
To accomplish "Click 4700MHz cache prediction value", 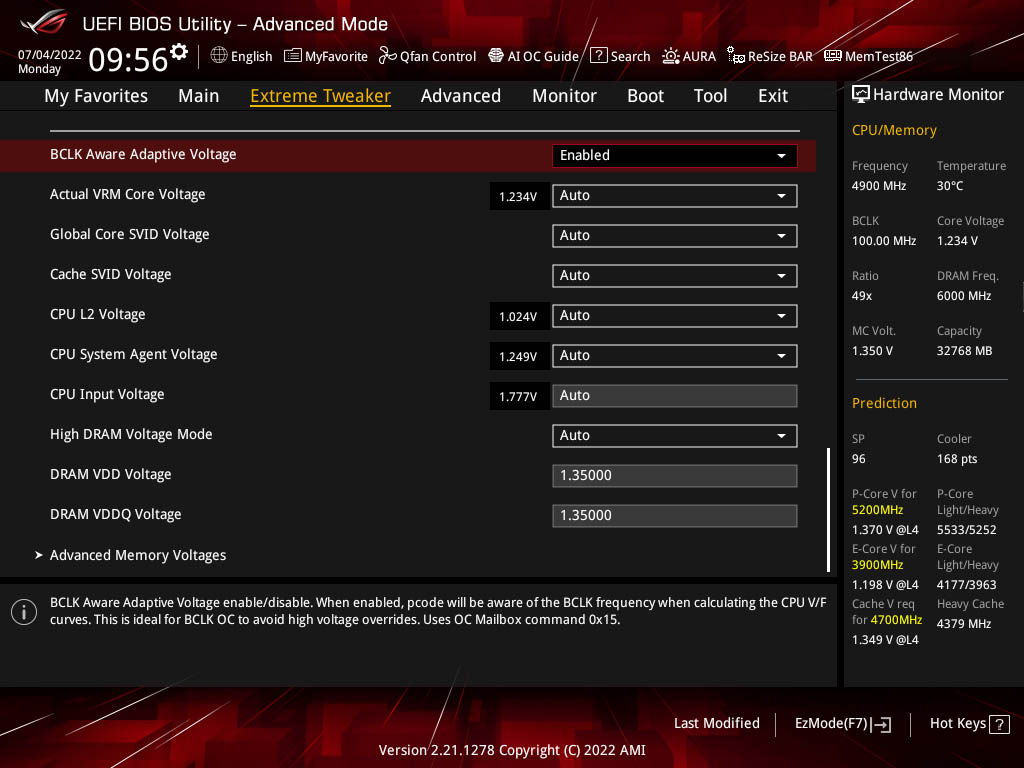I will [897, 620].
